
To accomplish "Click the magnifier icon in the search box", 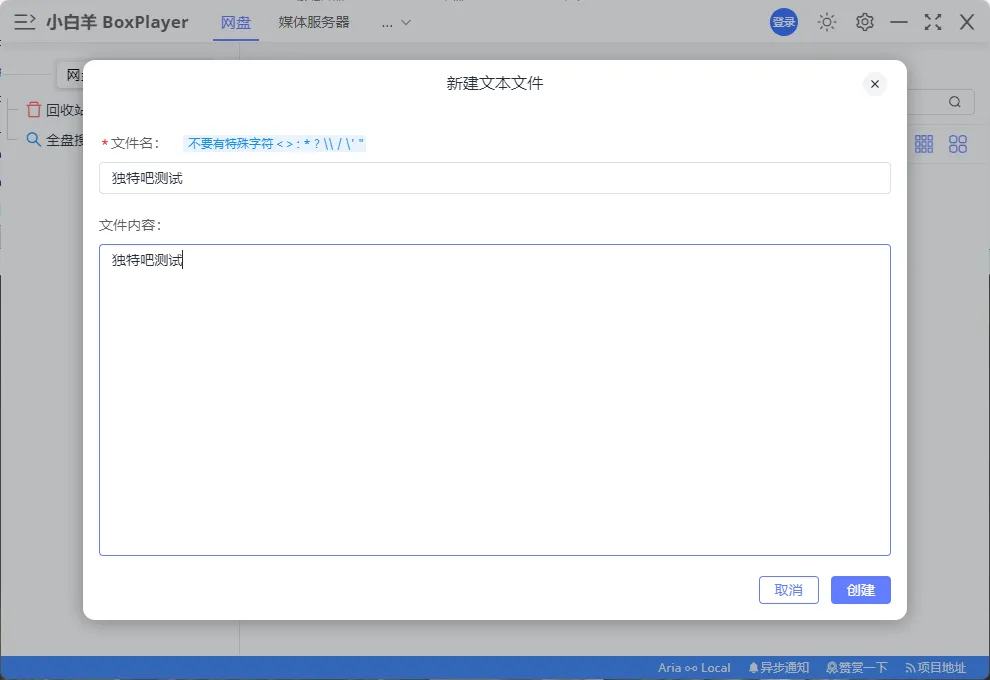I will [x=954, y=101].
